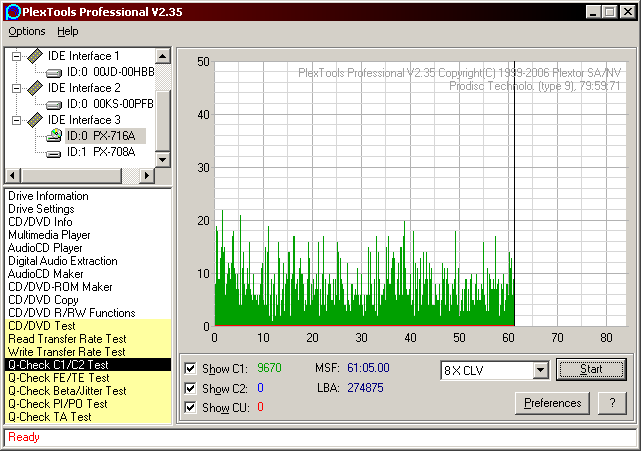Click the CU count value 0
The width and height of the screenshot is (641, 451).
(260, 407)
